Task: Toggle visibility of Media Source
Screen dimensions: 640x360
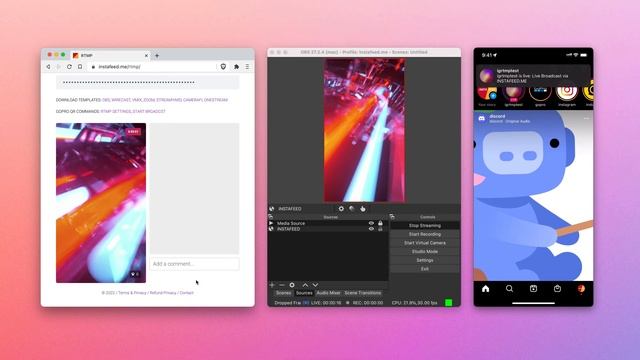Action: pos(371,223)
